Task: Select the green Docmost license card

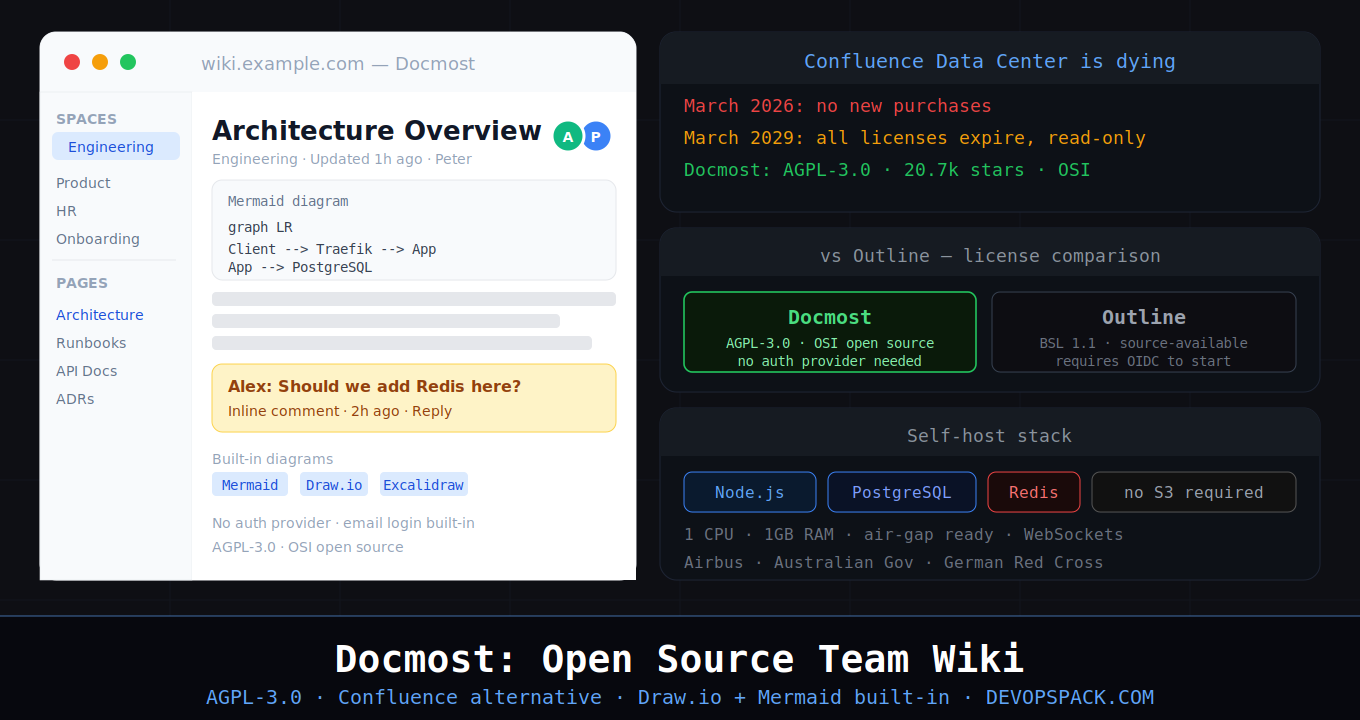Action: 830,332
